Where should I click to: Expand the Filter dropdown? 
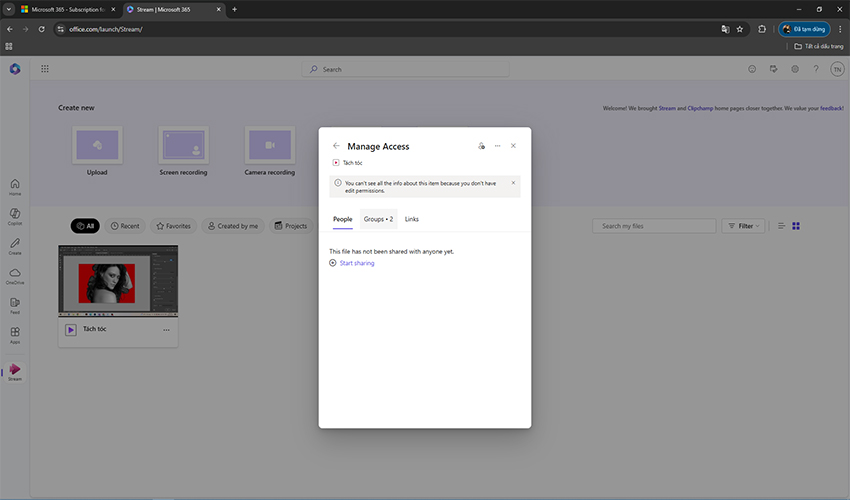coord(743,226)
